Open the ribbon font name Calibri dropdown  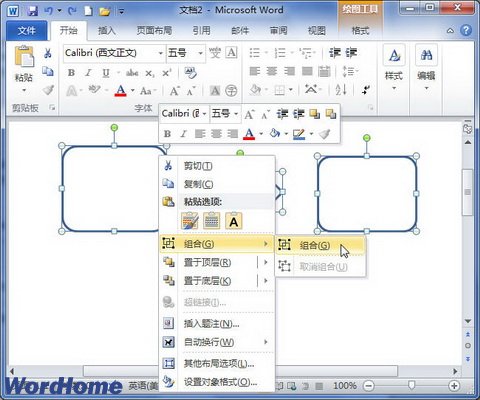pos(160,53)
